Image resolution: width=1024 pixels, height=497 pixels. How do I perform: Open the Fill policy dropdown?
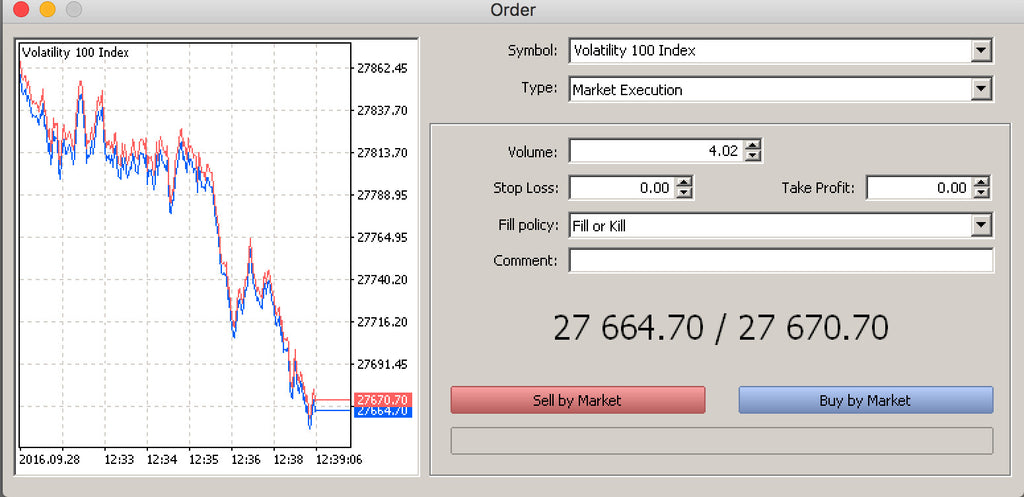click(x=982, y=226)
